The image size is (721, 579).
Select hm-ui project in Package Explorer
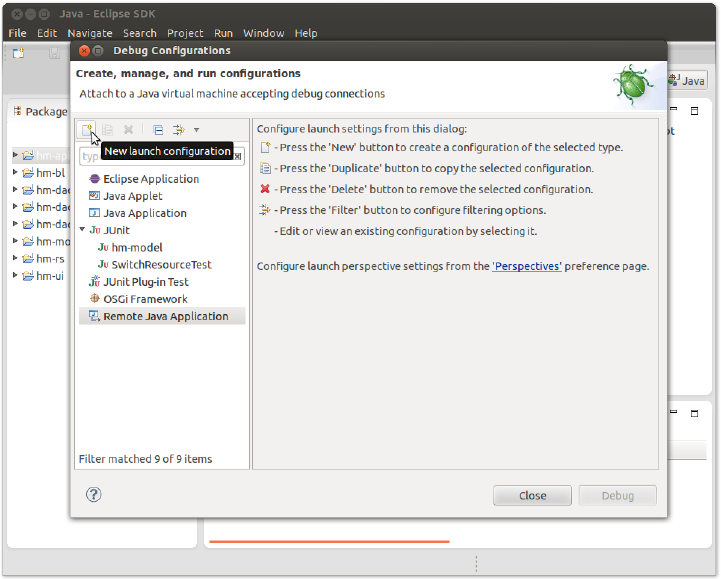pyautogui.click(x=50, y=276)
